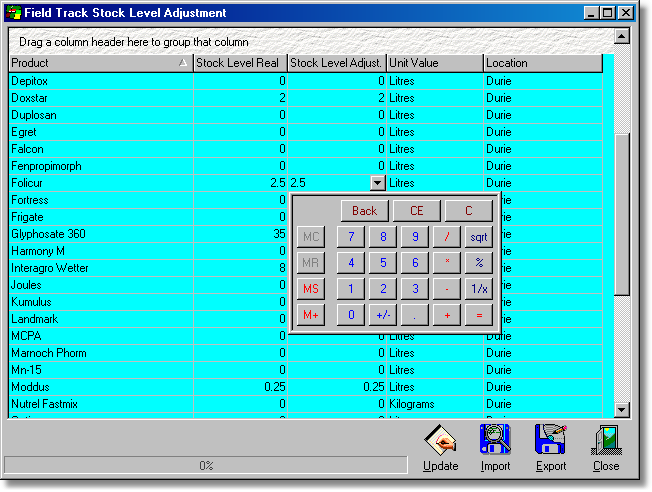Click the vertical scrollbar thumb
Viewport: 652px width, 492px height.
[x=622, y=214]
